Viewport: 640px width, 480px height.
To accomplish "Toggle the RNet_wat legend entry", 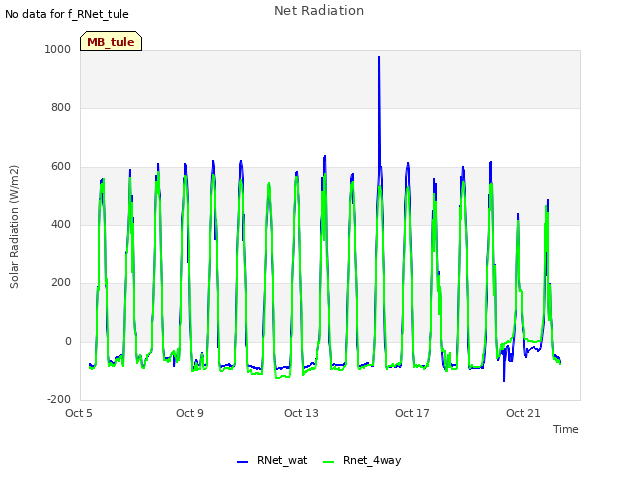I will [272, 460].
